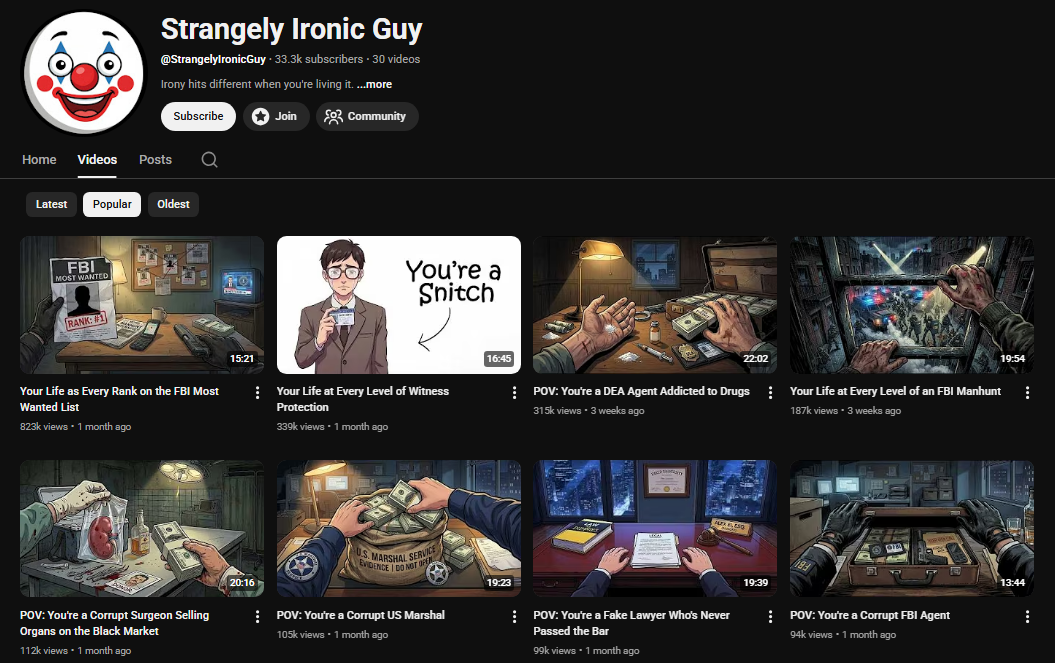This screenshot has height=663, width=1055.
Task: Enable the Latest video sort filter
Action: (x=51, y=204)
